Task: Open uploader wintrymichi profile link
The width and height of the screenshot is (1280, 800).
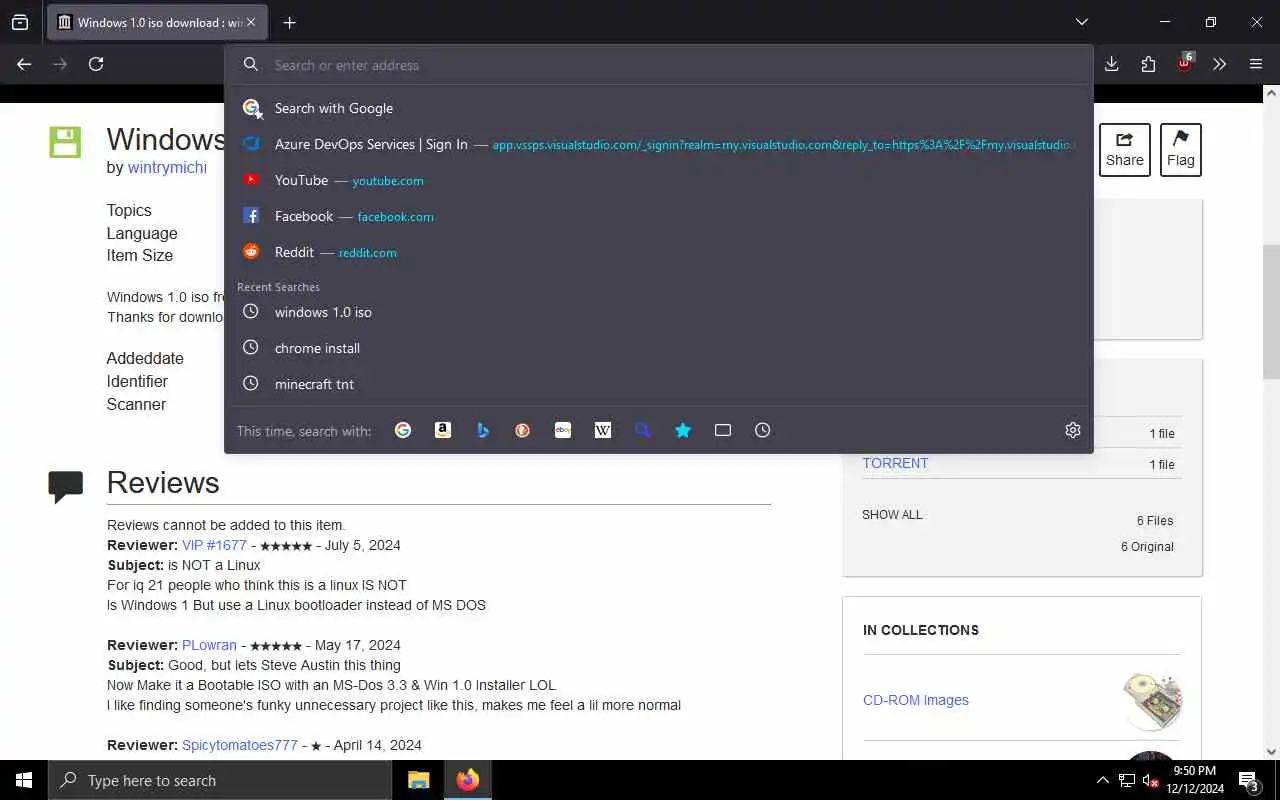Action: click(167, 168)
